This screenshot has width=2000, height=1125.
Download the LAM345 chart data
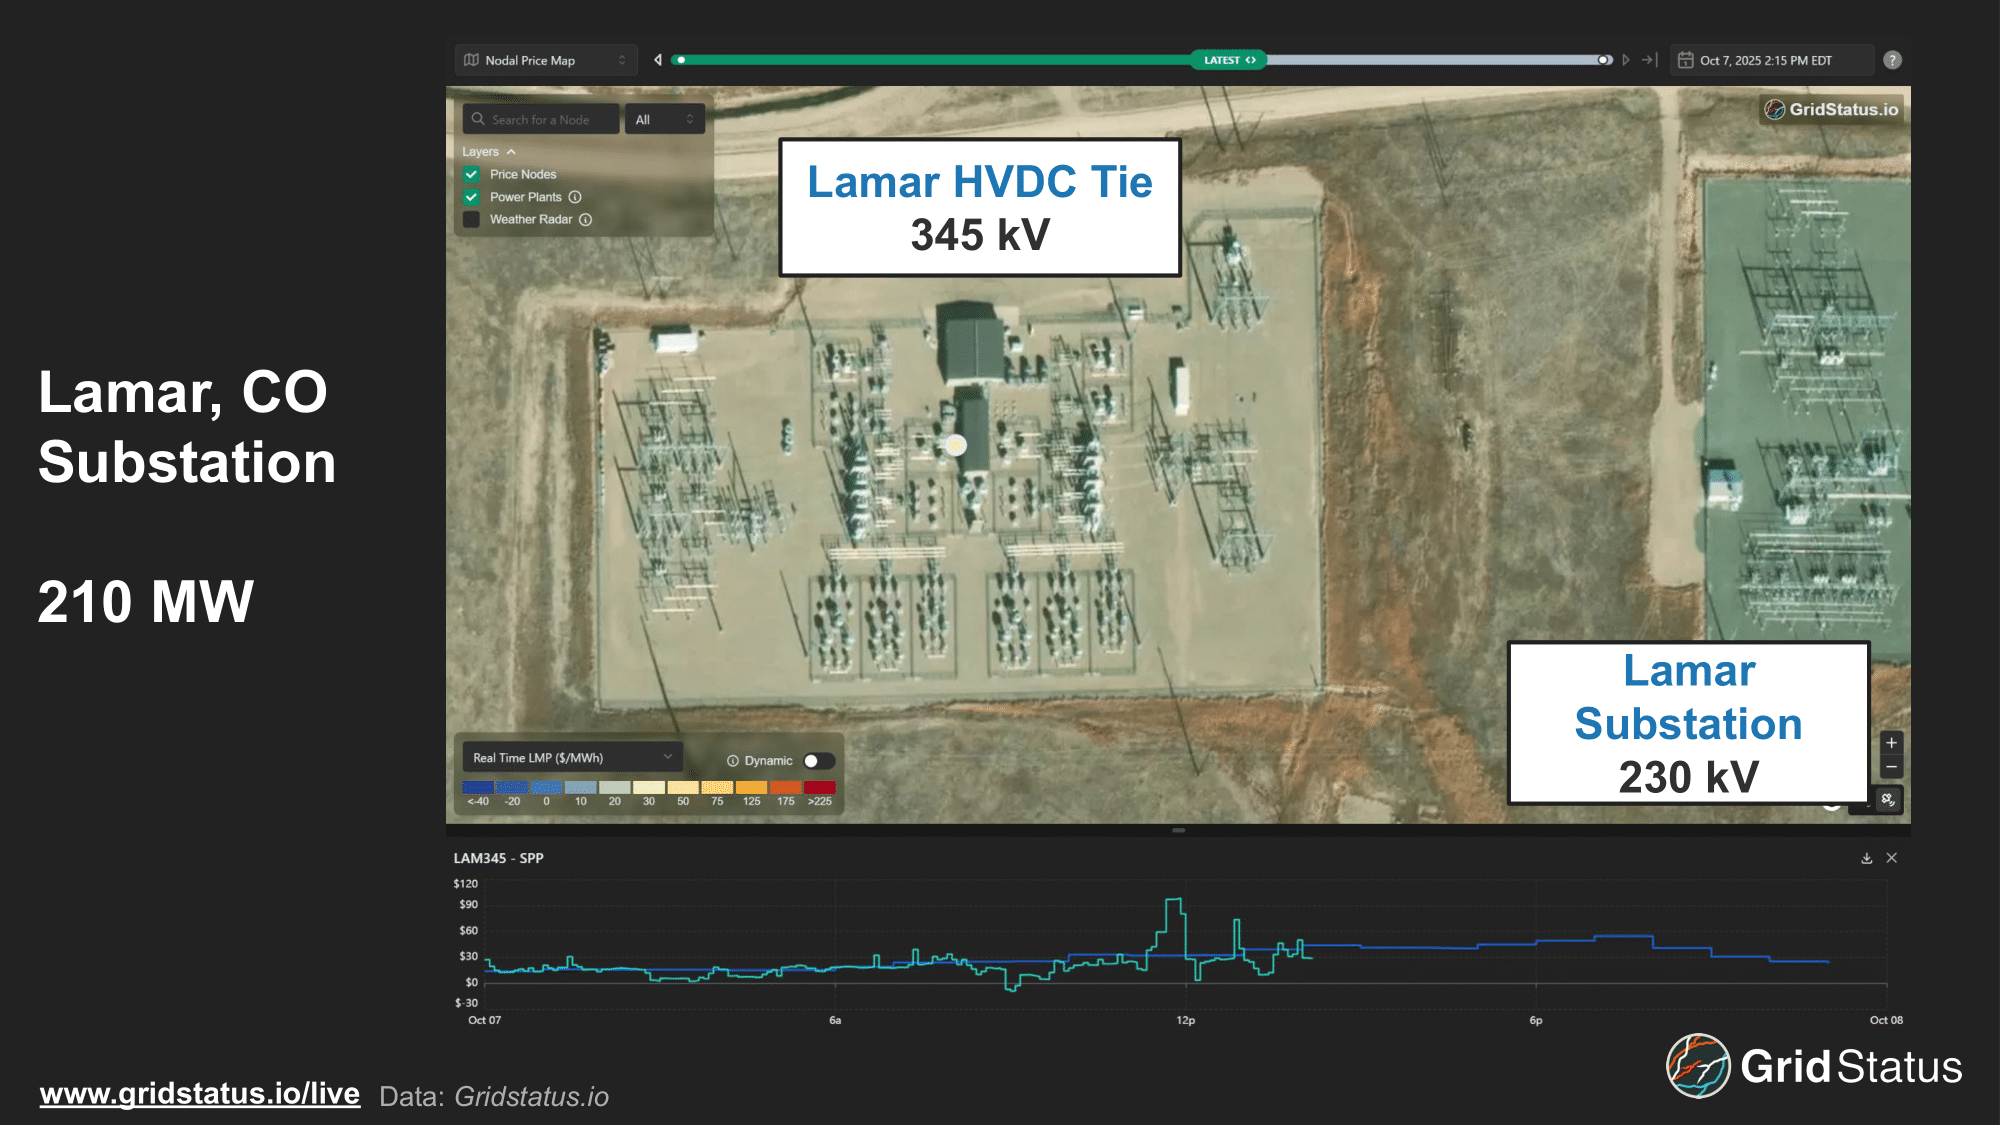pos(1866,858)
